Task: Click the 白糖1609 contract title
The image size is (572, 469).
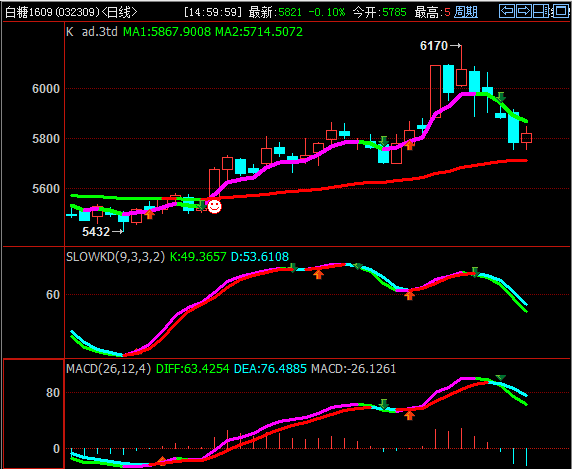Action: pyautogui.click(x=29, y=12)
